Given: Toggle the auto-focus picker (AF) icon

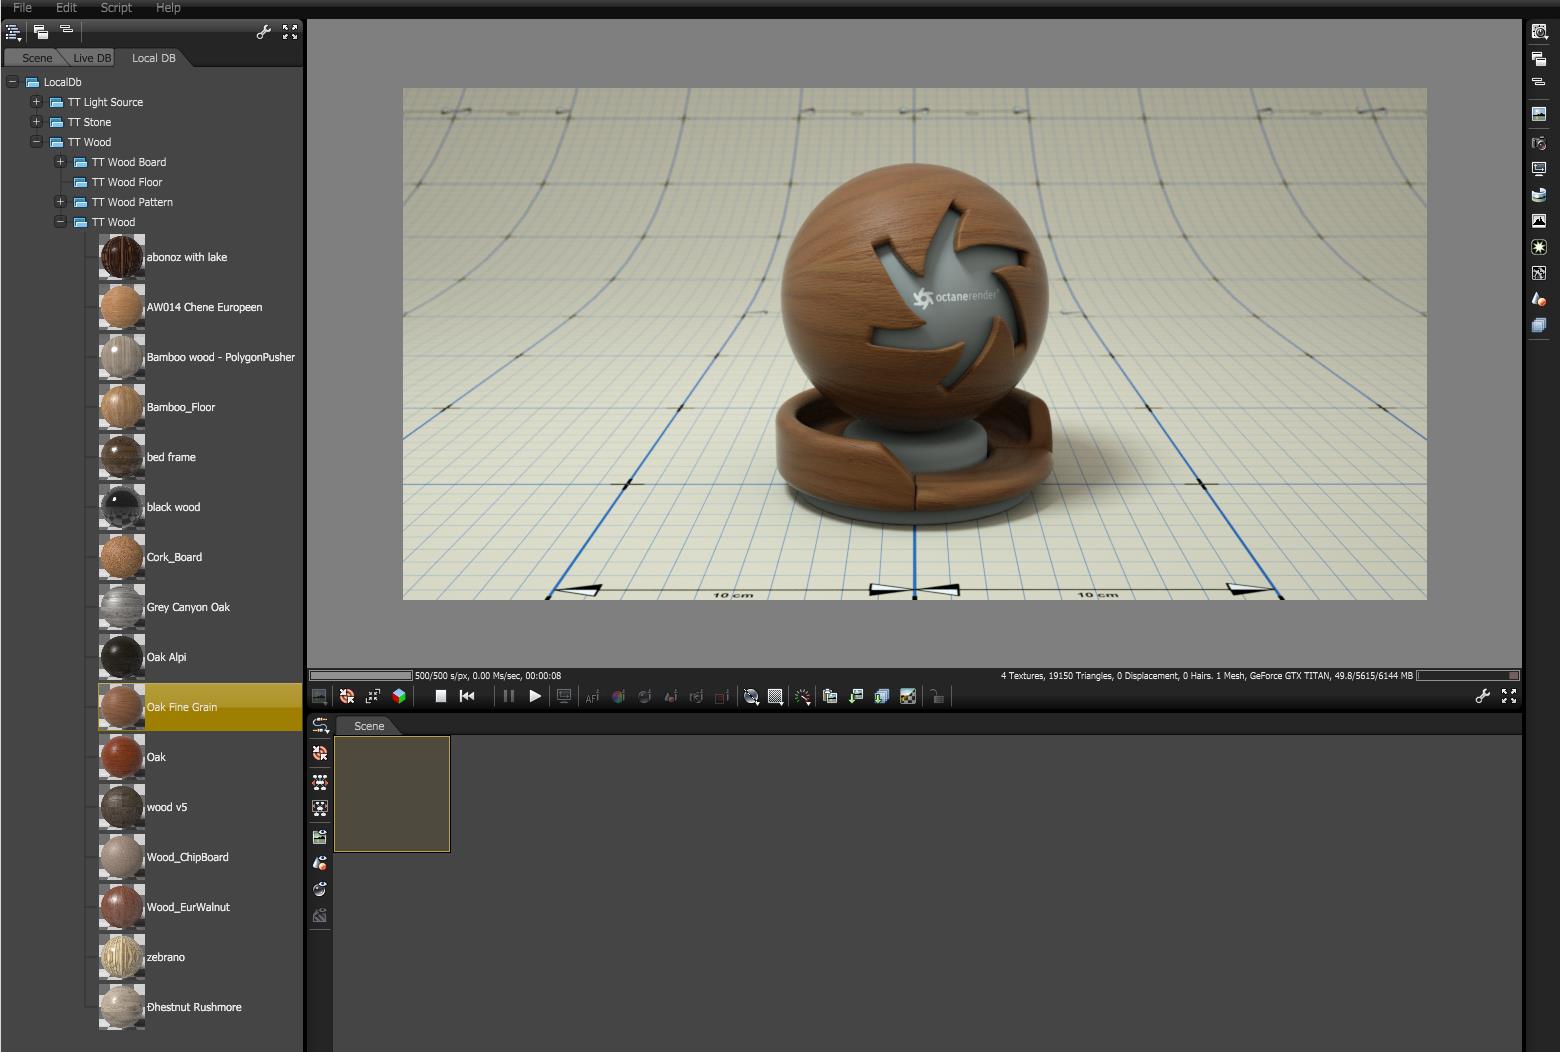Looking at the screenshot, I should tap(593, 696).
